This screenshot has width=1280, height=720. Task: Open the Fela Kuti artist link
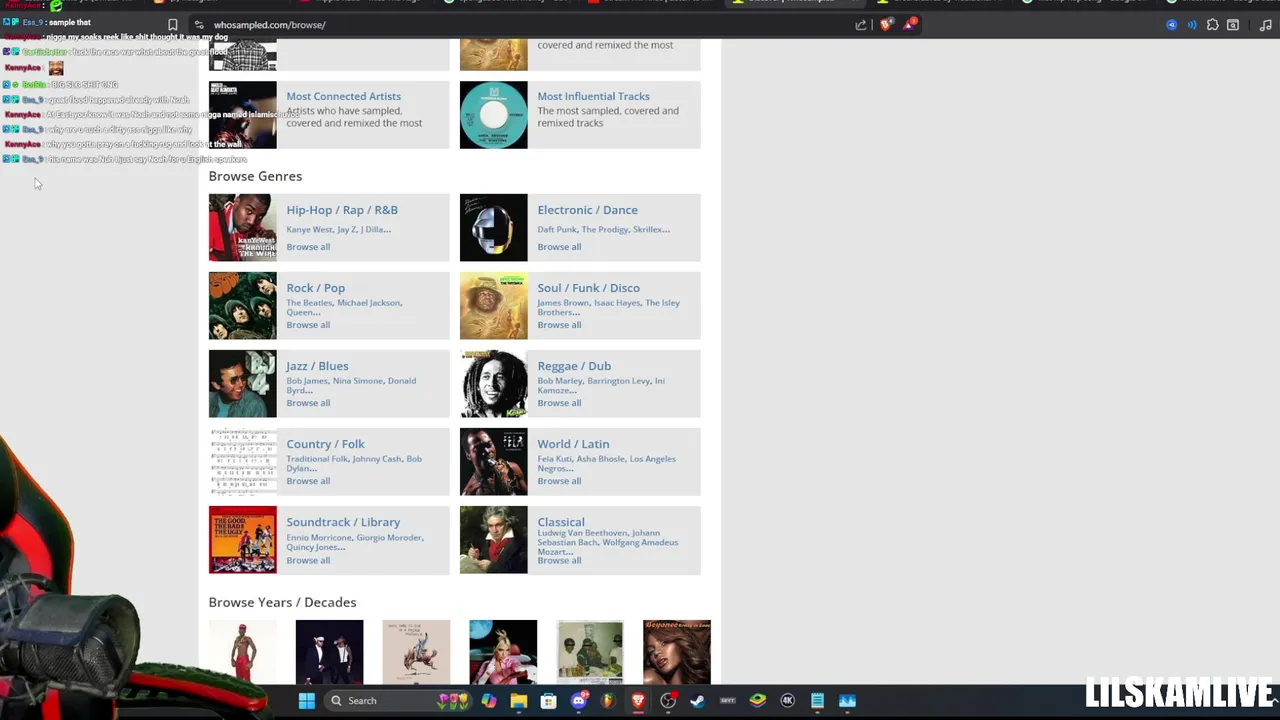pos(554,459)
